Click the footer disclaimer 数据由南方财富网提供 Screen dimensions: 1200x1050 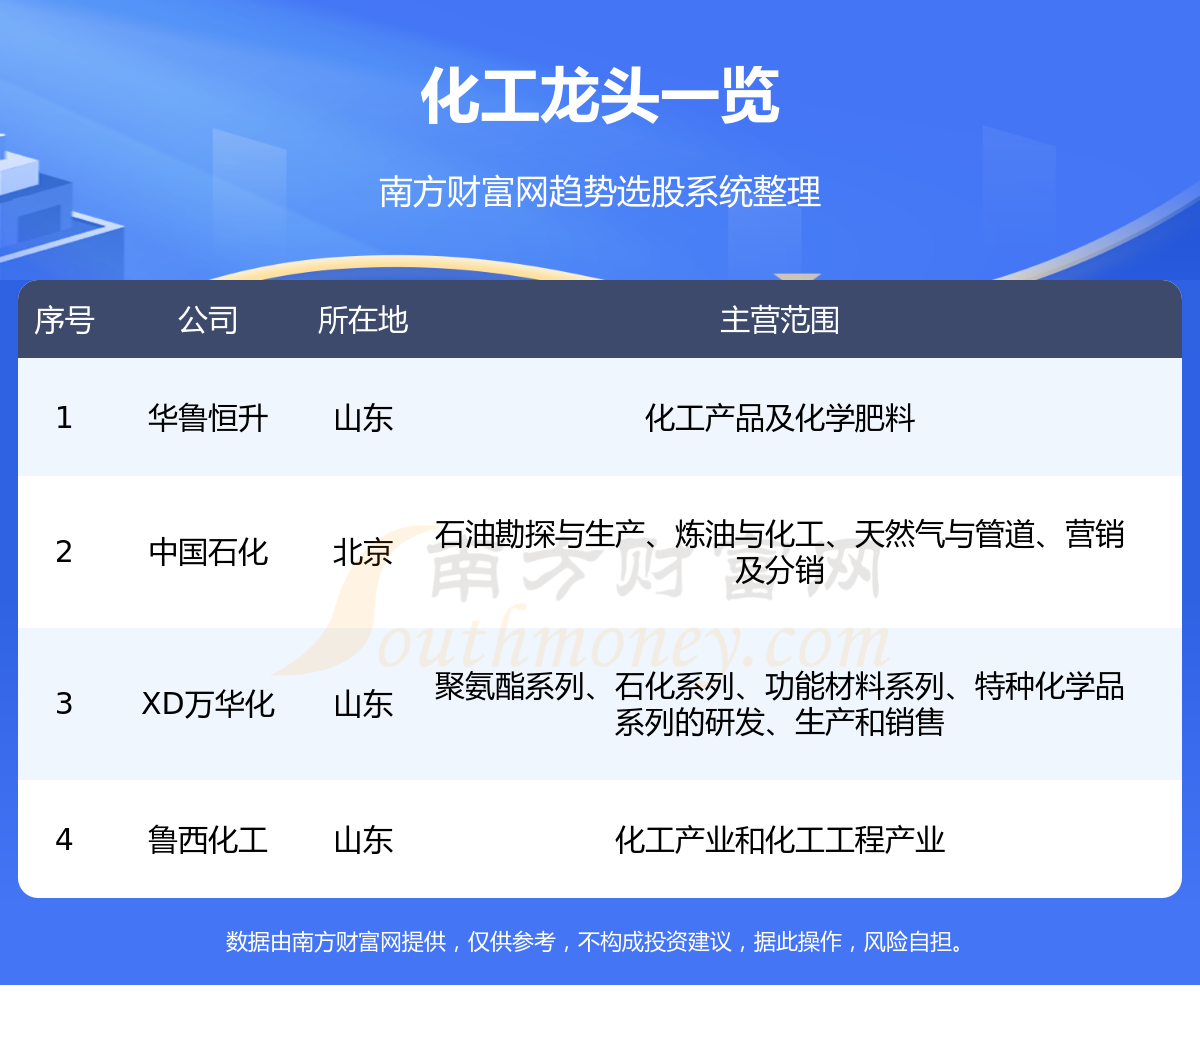(598, 941)
